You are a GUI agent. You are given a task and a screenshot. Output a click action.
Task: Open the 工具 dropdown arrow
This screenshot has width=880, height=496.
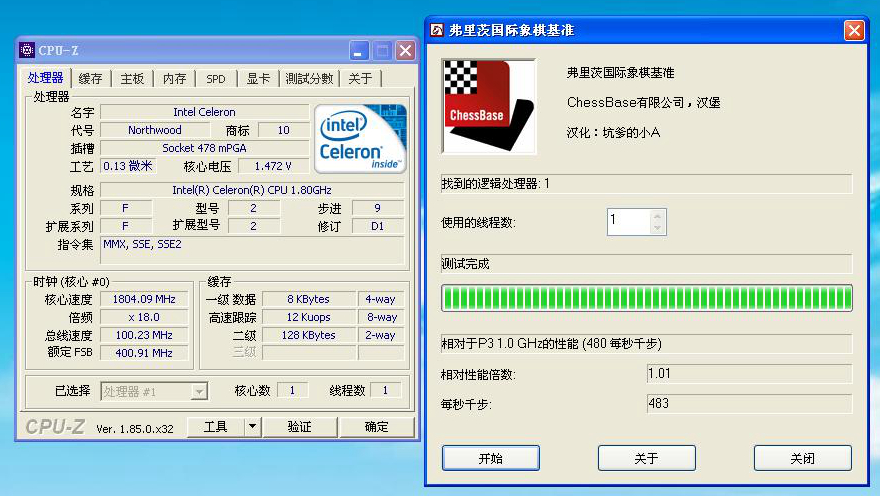253,427
